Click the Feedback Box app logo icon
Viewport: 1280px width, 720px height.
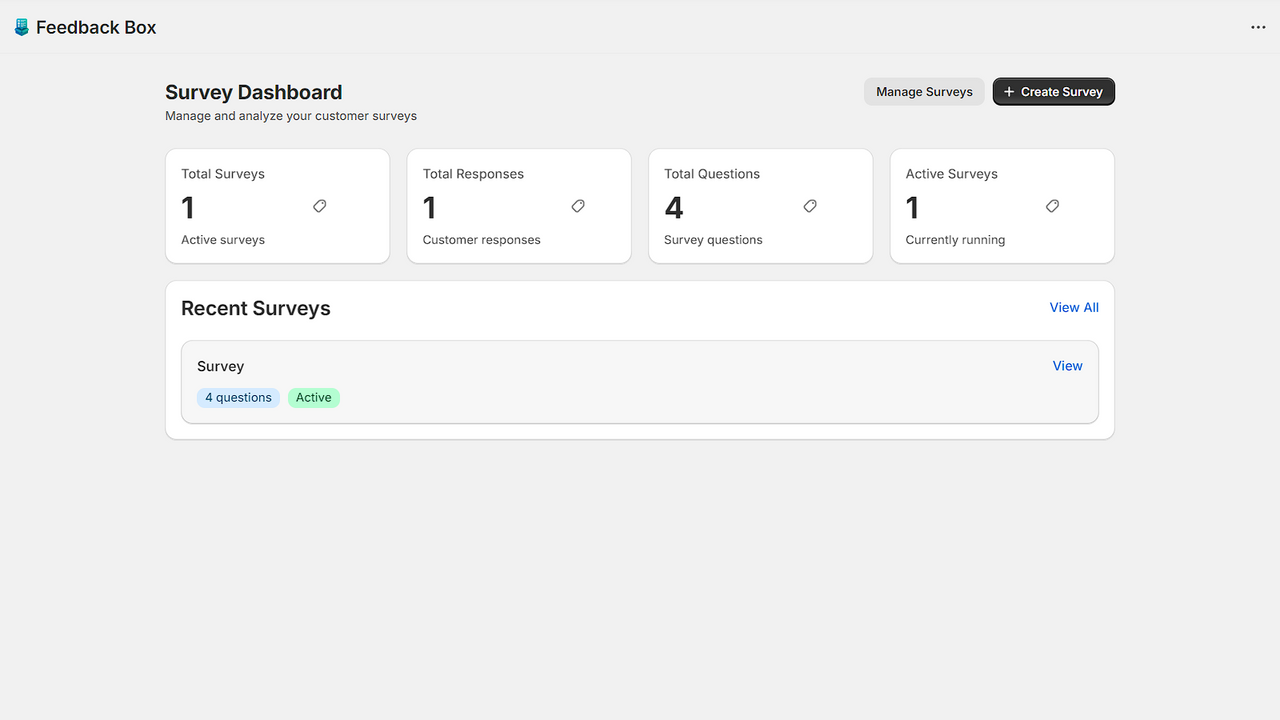point(22,28)
